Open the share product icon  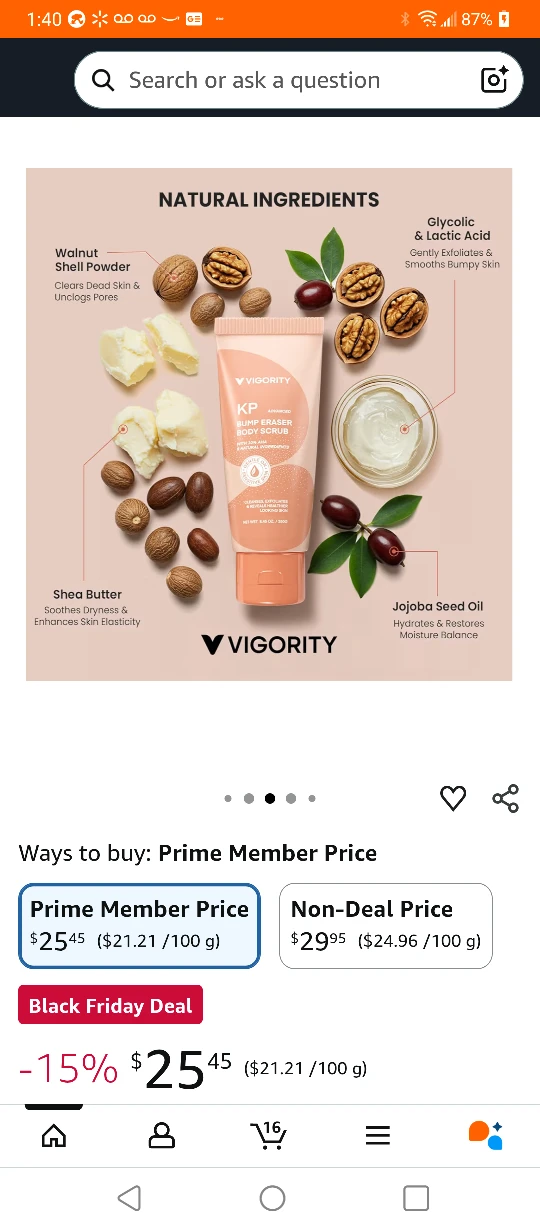[x=506, y=798]
